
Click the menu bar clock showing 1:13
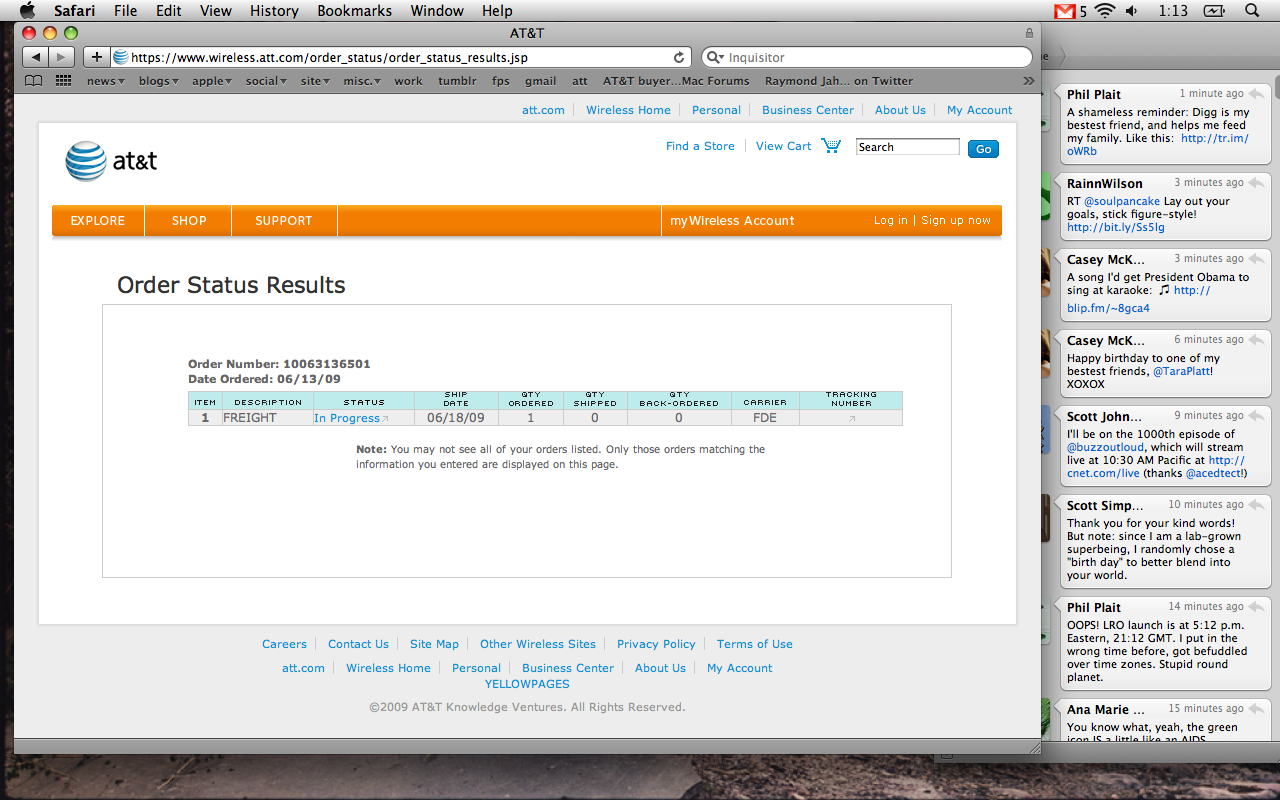(1174, 11)
